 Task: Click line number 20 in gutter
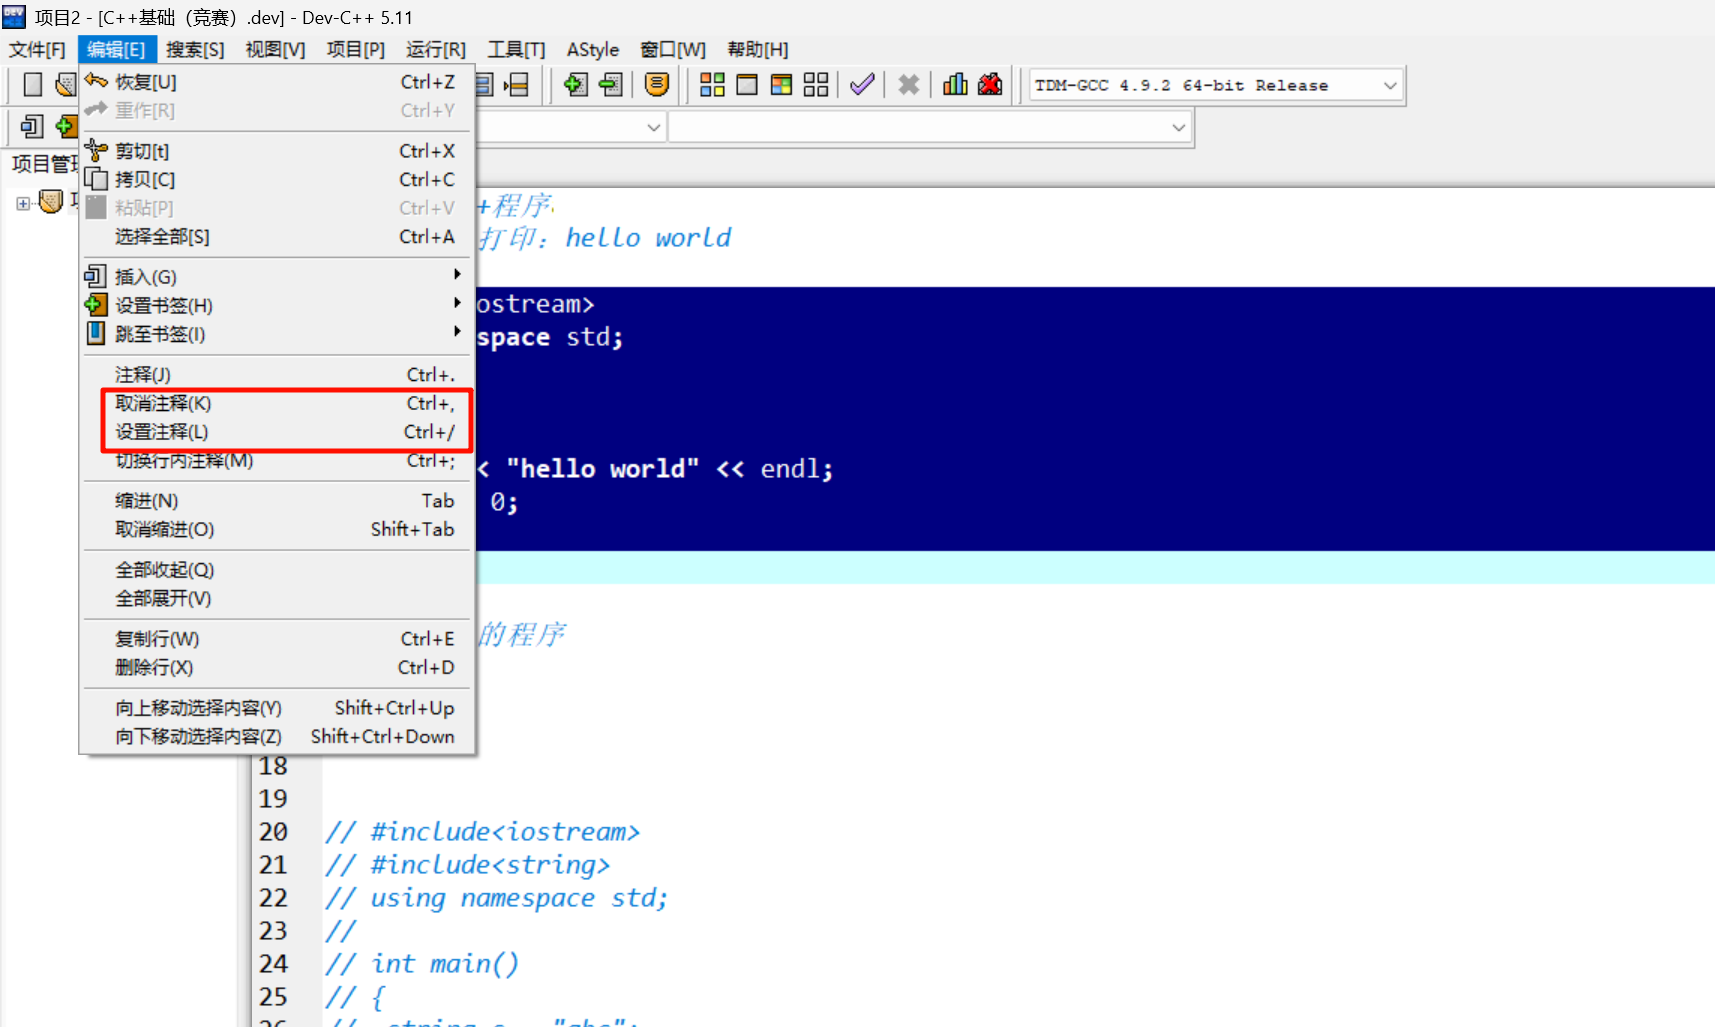tap(273, 832)
